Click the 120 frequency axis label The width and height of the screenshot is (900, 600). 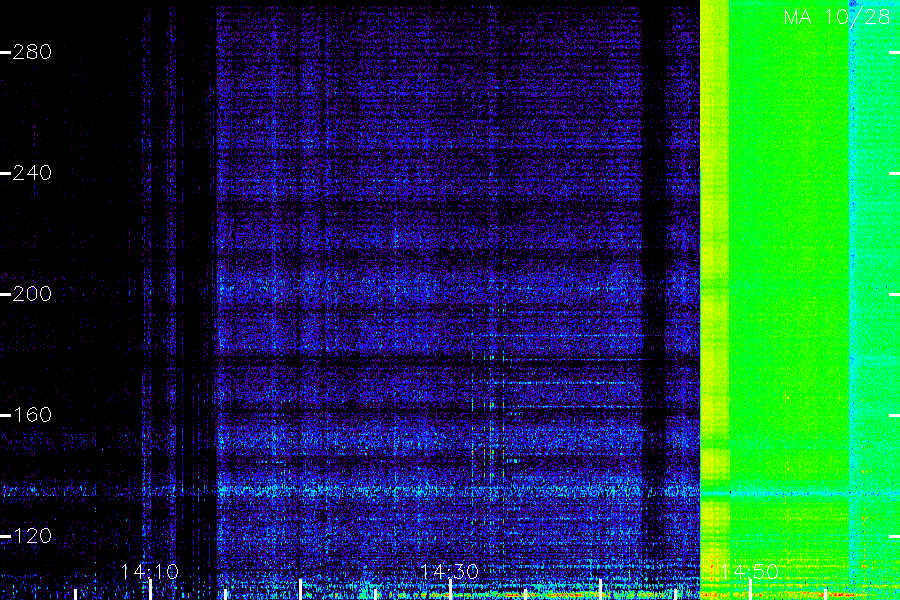32,536
